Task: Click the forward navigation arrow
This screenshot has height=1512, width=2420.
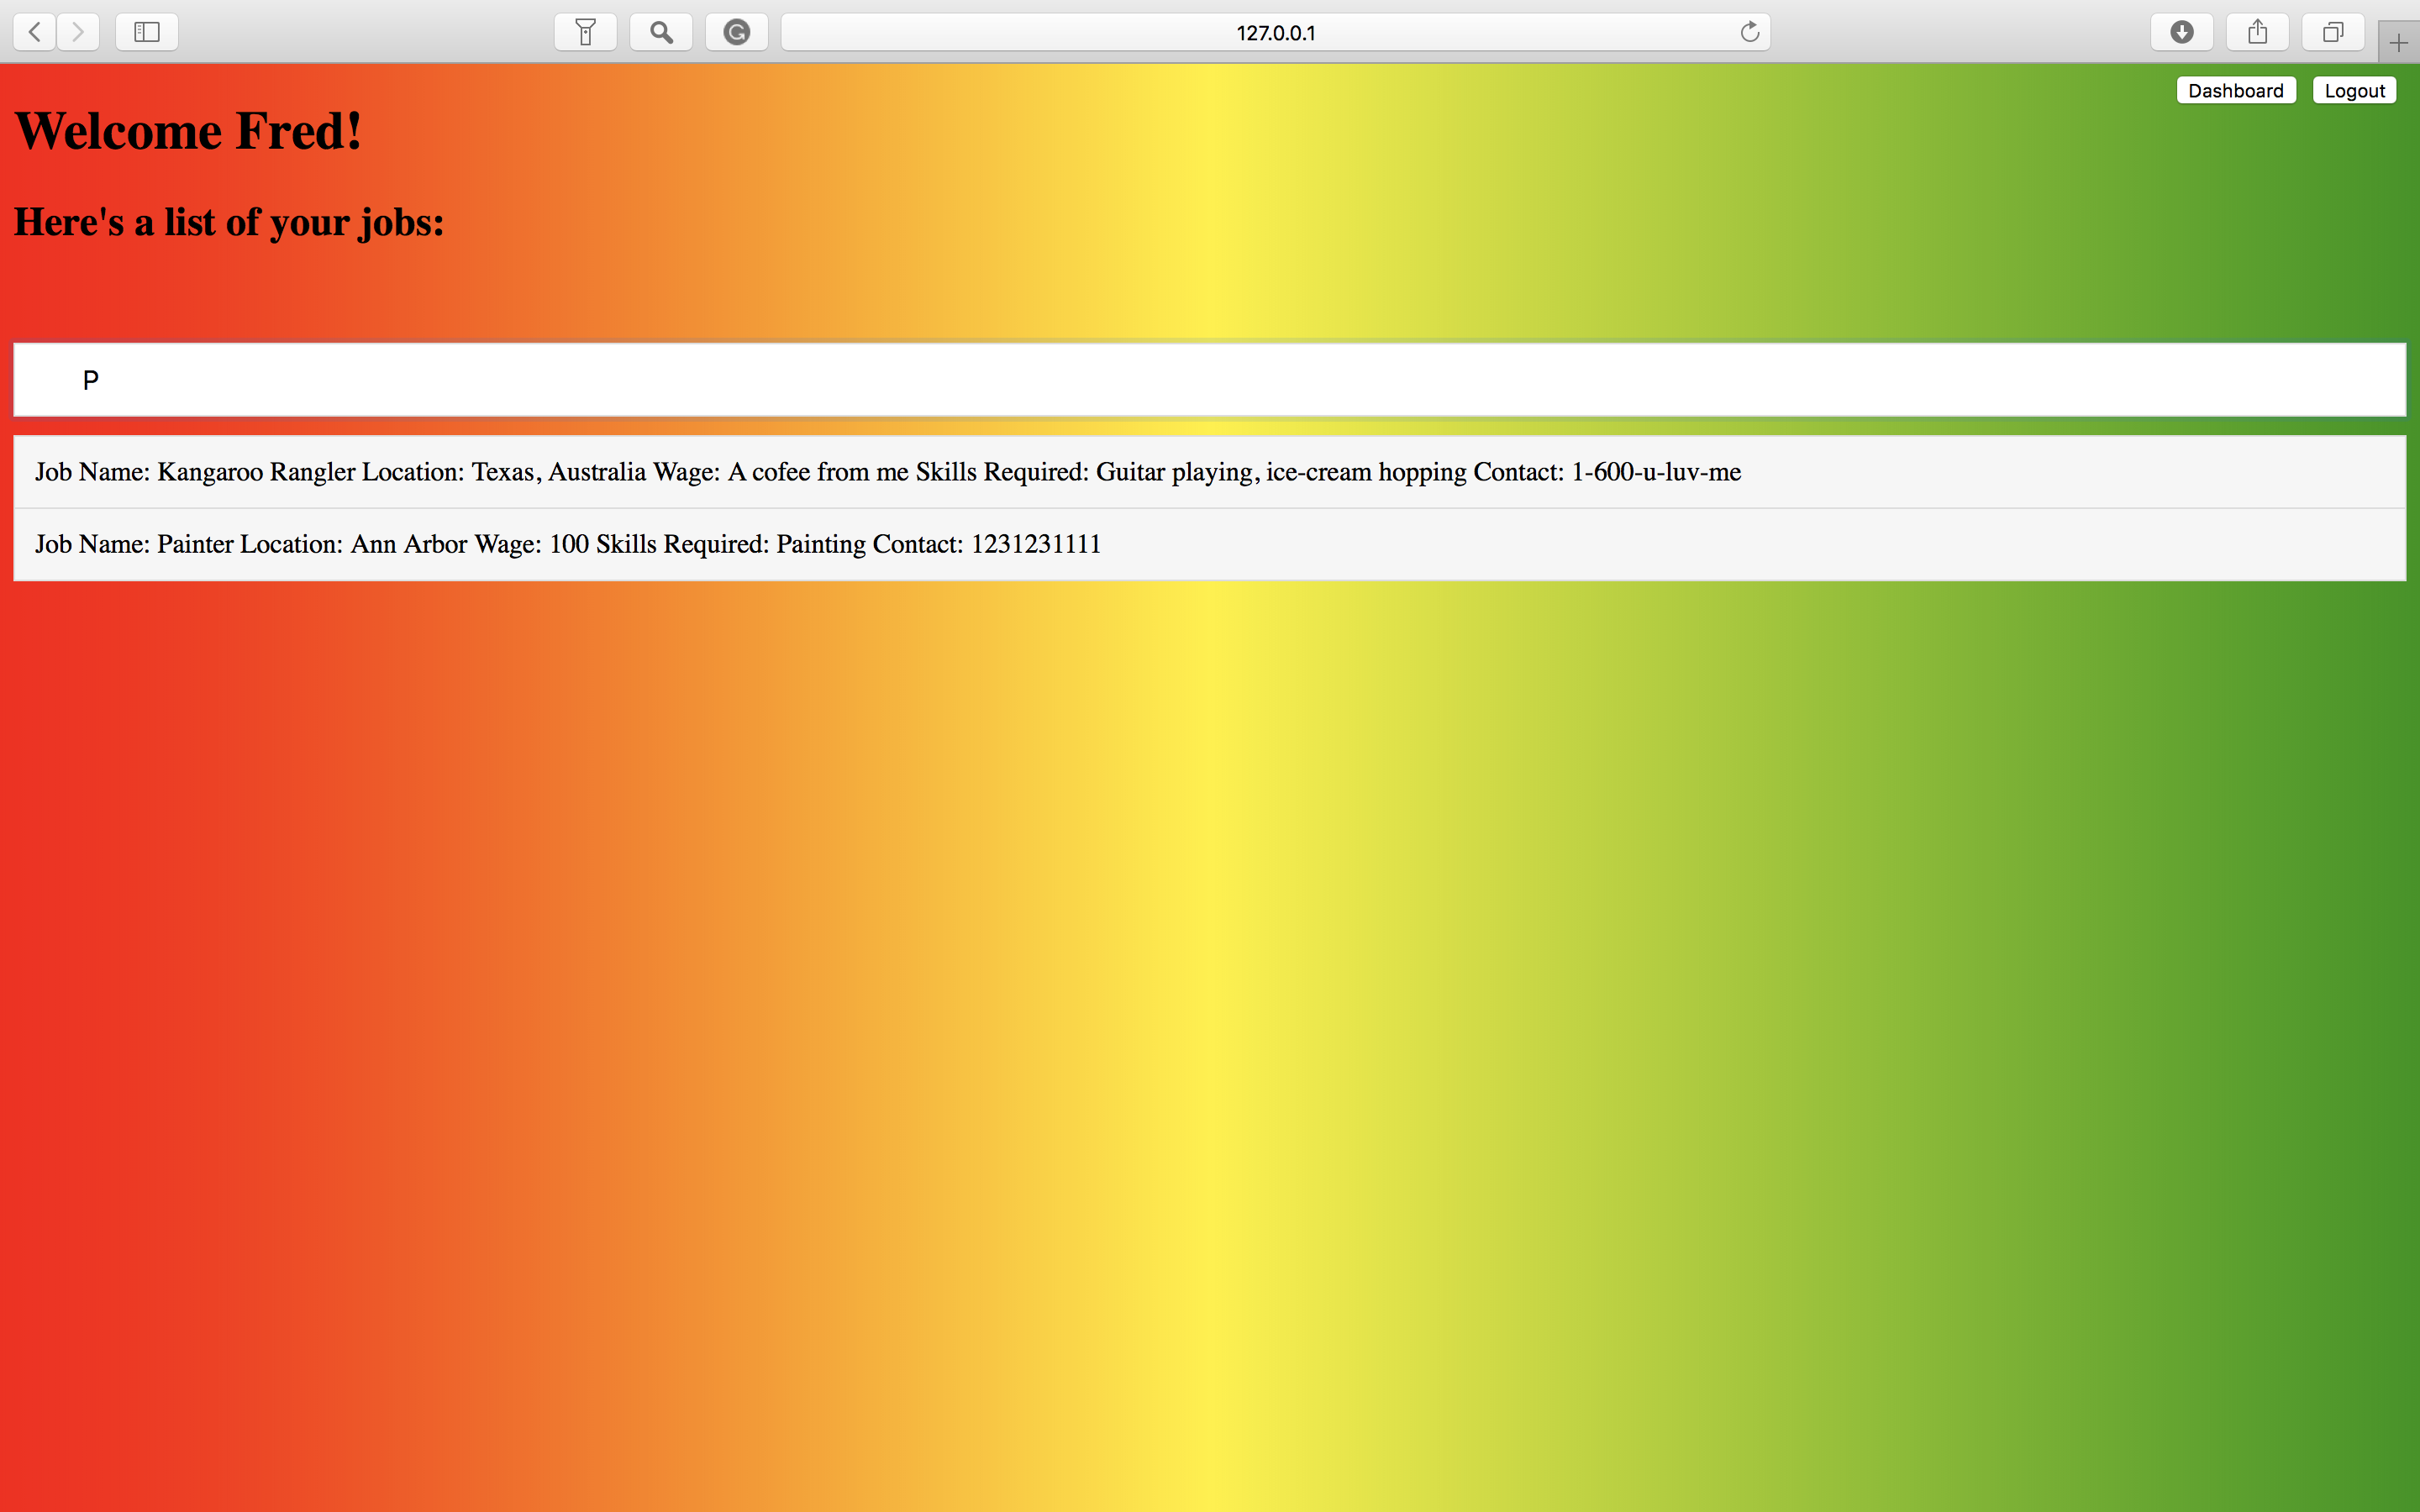Action: tap(78, 32)
